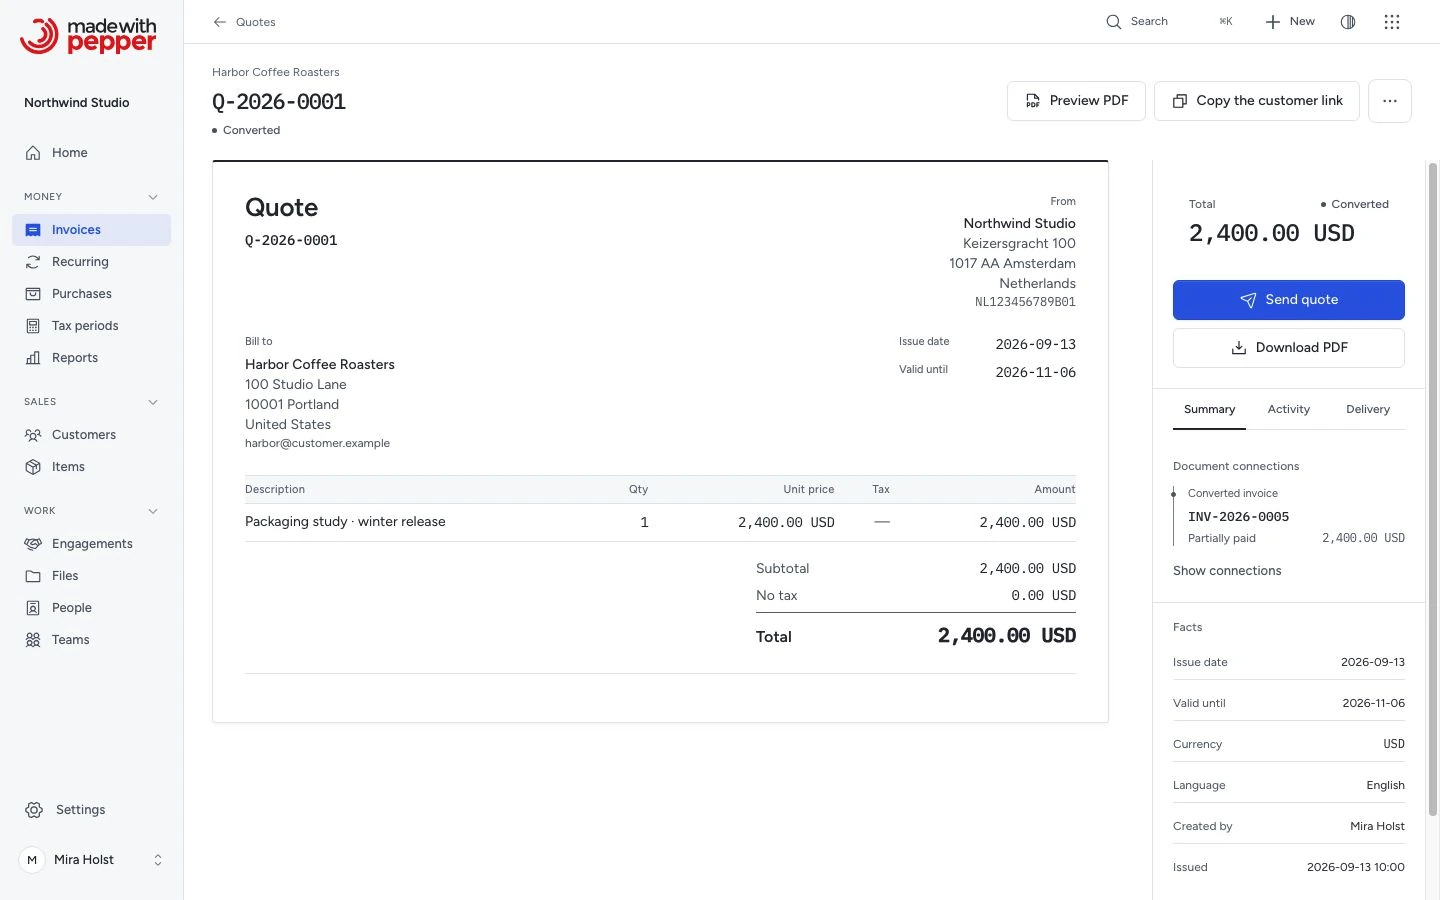Click the Valid until 2026-11-06 date in quote
Image resolution: width=1440 pixels, height=900 pixels.
[1035, 372]
